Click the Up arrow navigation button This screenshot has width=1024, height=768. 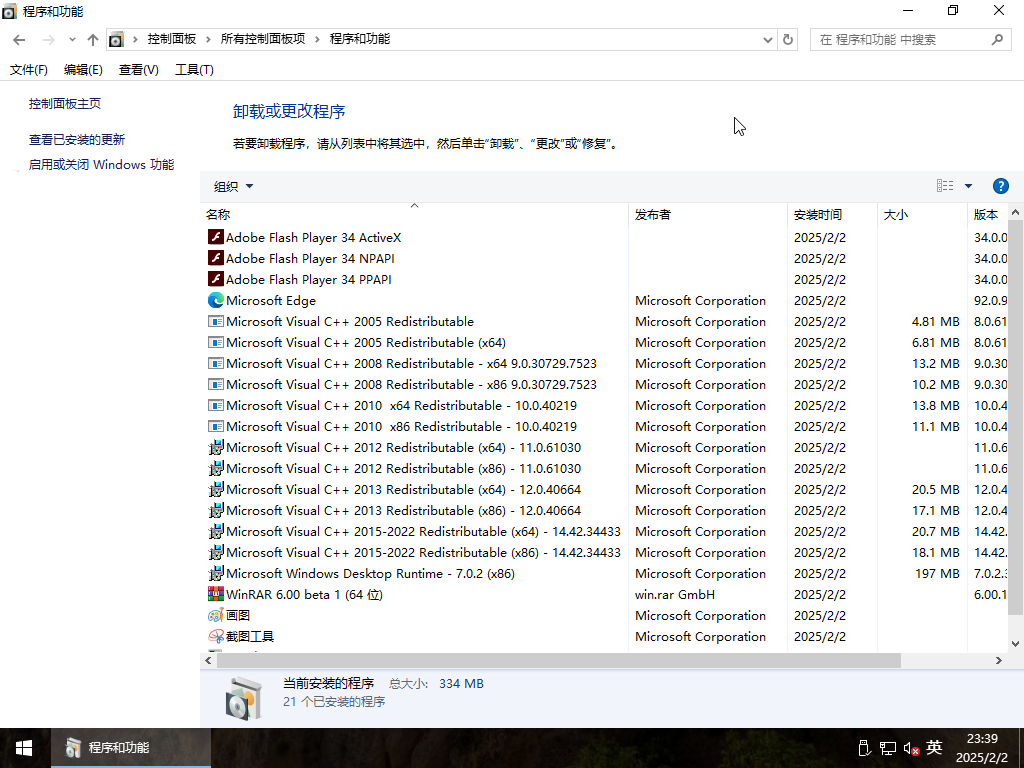click(93, 40)
